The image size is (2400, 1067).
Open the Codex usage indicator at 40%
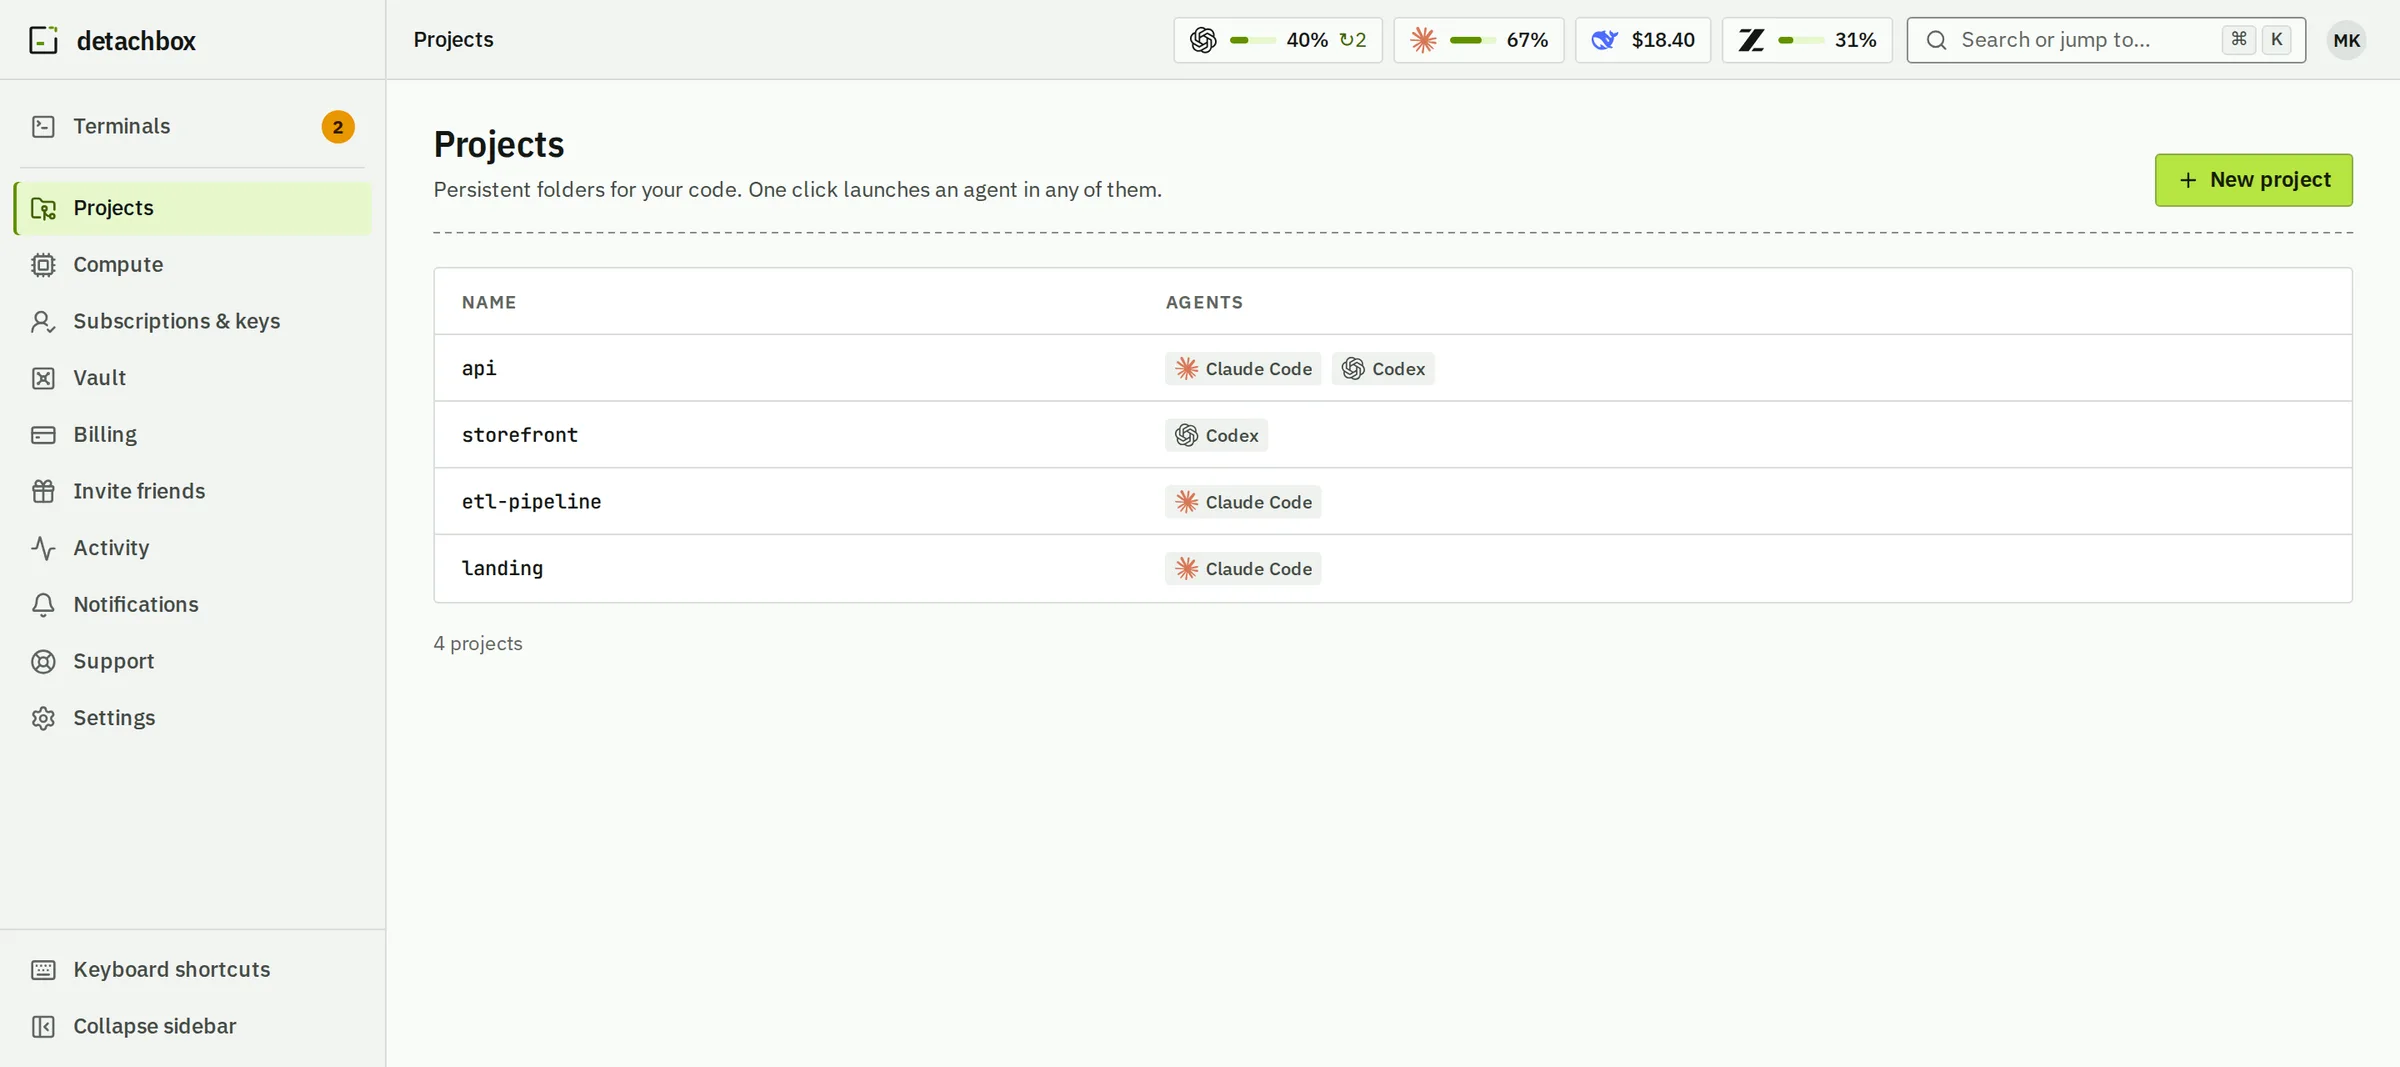coord(1278,40)
